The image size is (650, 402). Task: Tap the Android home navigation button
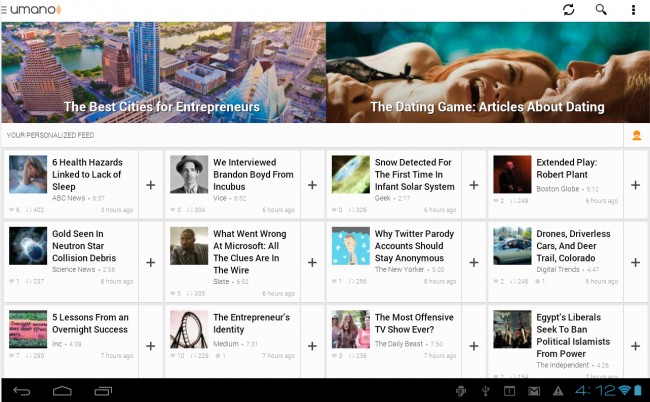[x=62, y=391]
